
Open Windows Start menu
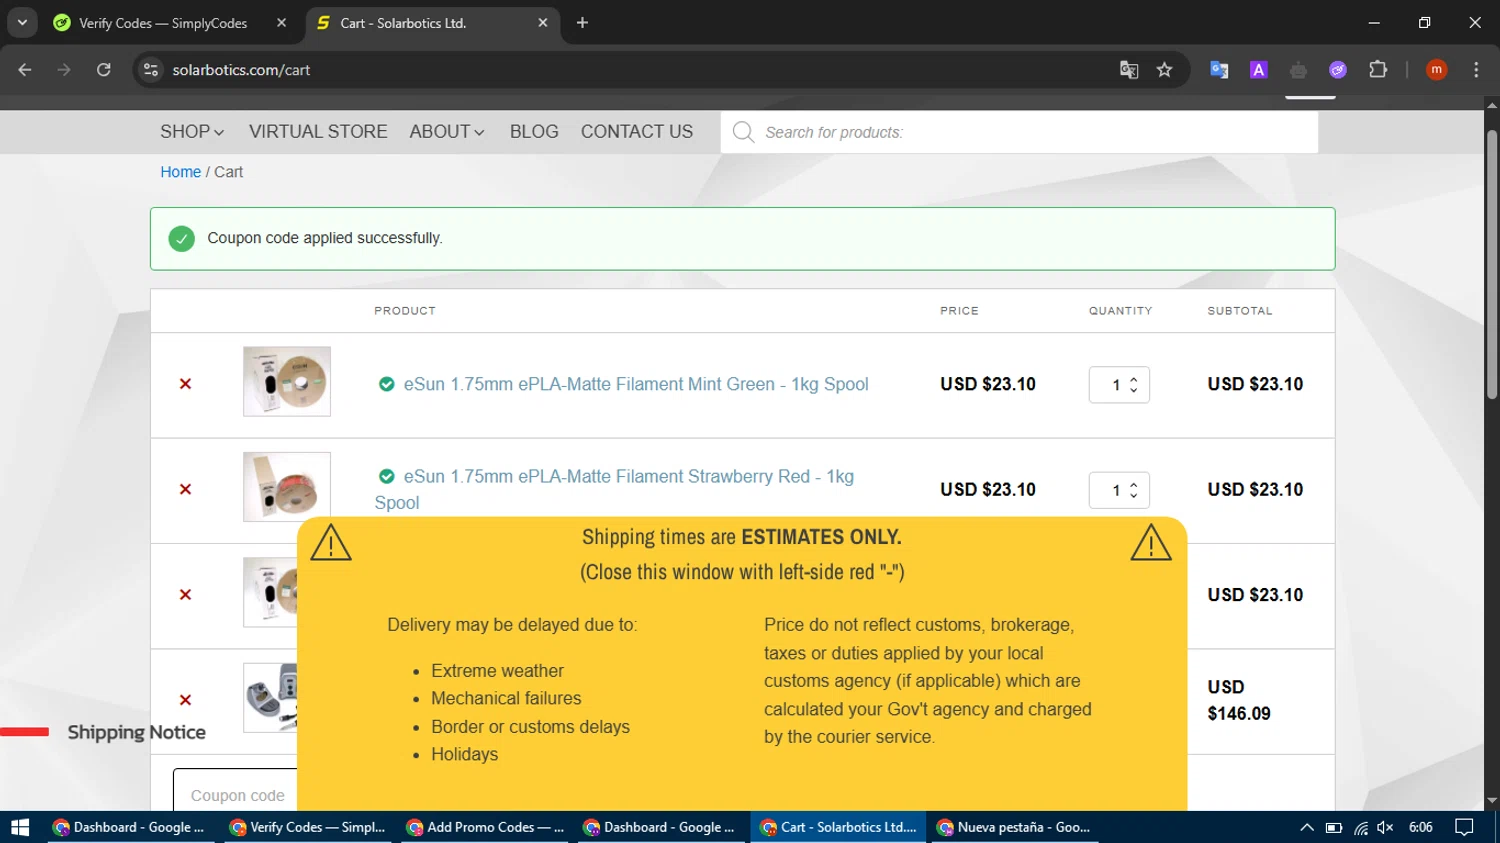point(20,827)
